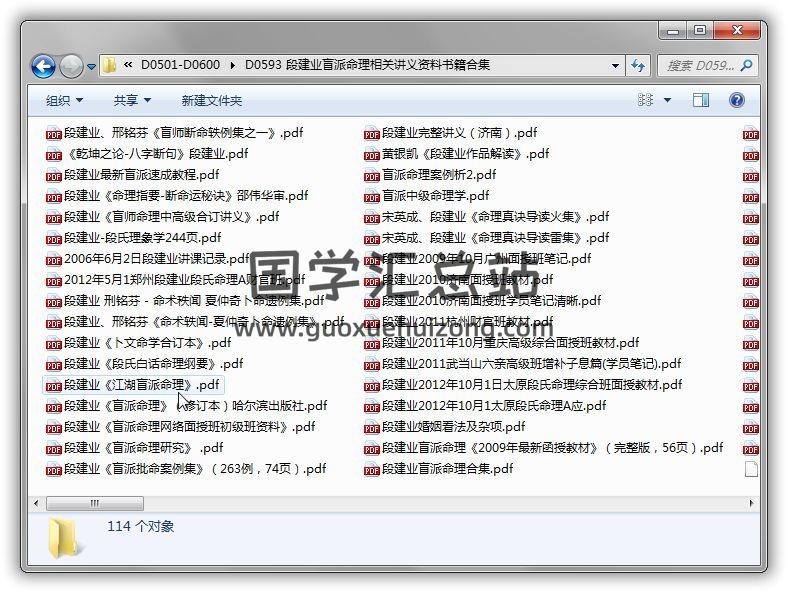This screenshot has height=593, width=788.
Task: Select PDF icon of 段建业最新盲派速成教程
Action: point(53,176)
